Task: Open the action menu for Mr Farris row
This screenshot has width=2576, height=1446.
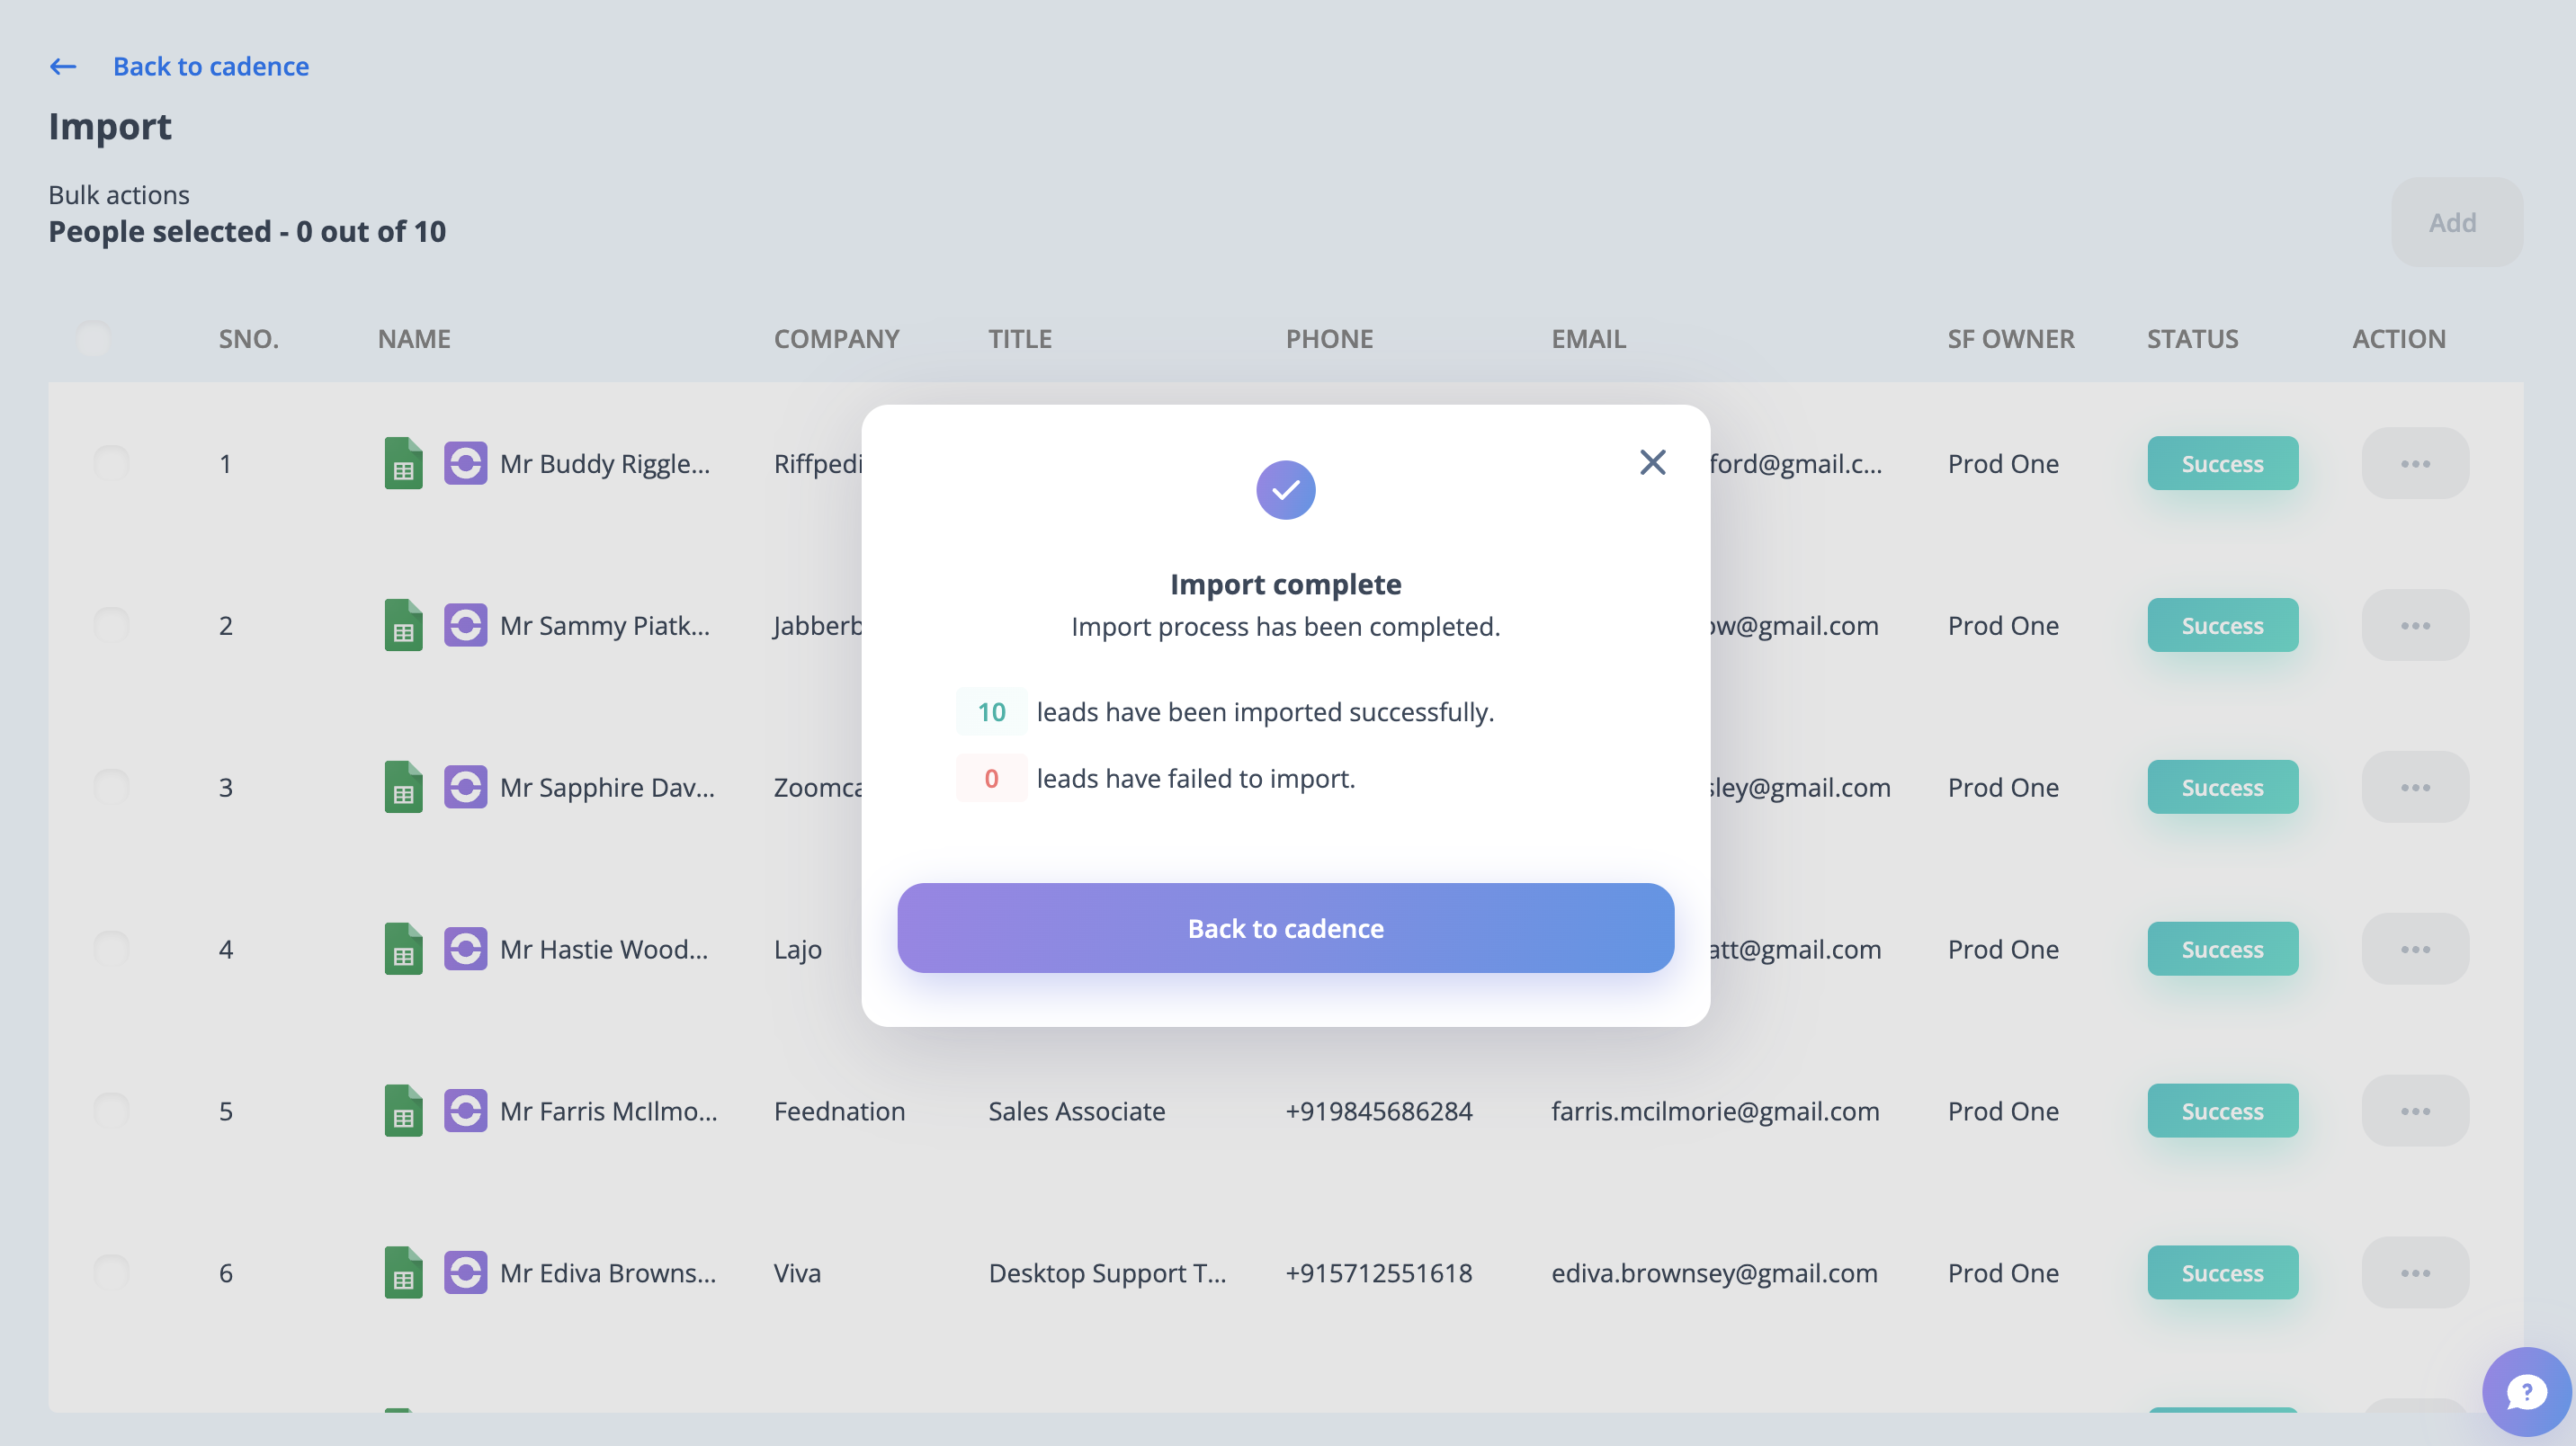Action: 2414,1110
